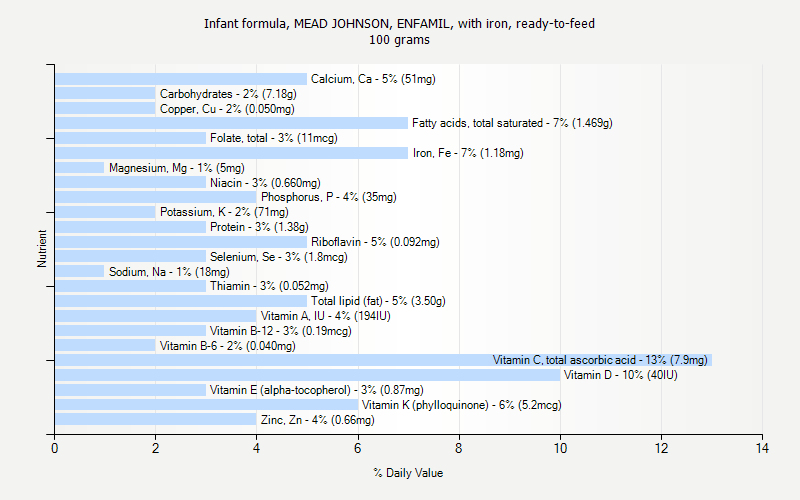This screenshot has width=800, height=500.
Task: Click the blue bar for Phosphorus, P
Action: [156, 197]
